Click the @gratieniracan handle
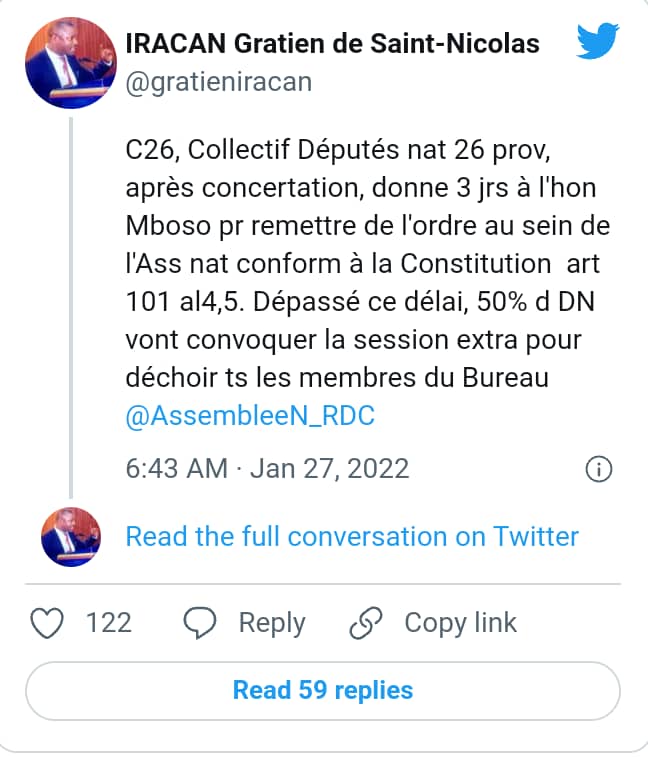The image size is (648, 757). [x=218, y=82]
